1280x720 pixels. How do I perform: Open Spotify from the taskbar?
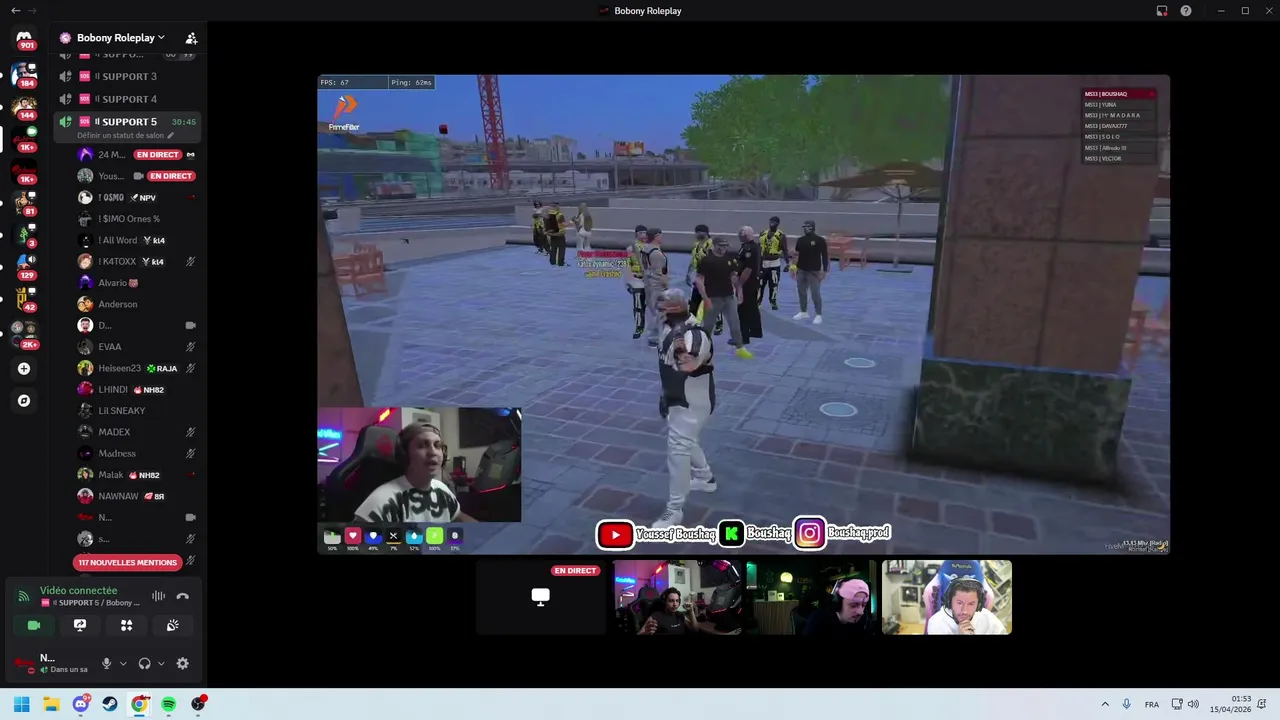point(168,704)
